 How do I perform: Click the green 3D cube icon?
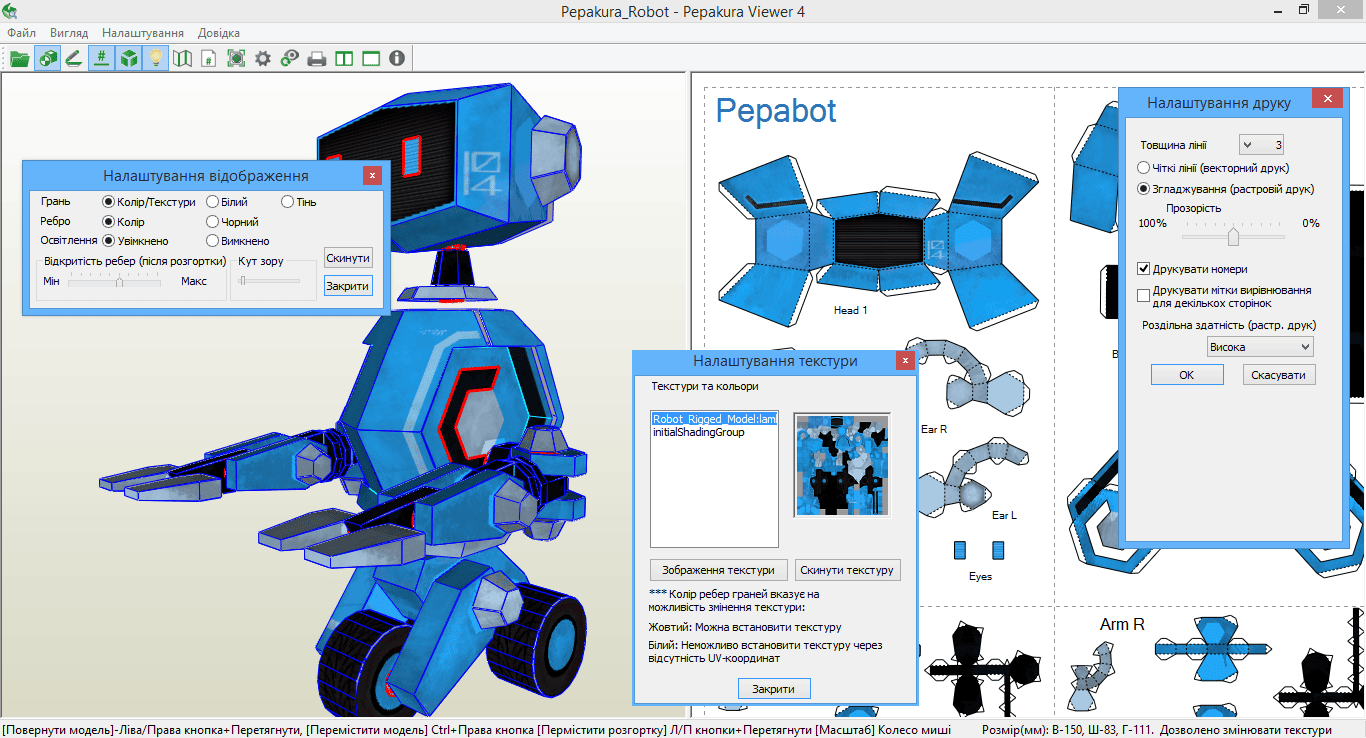[x=128, y=58]
